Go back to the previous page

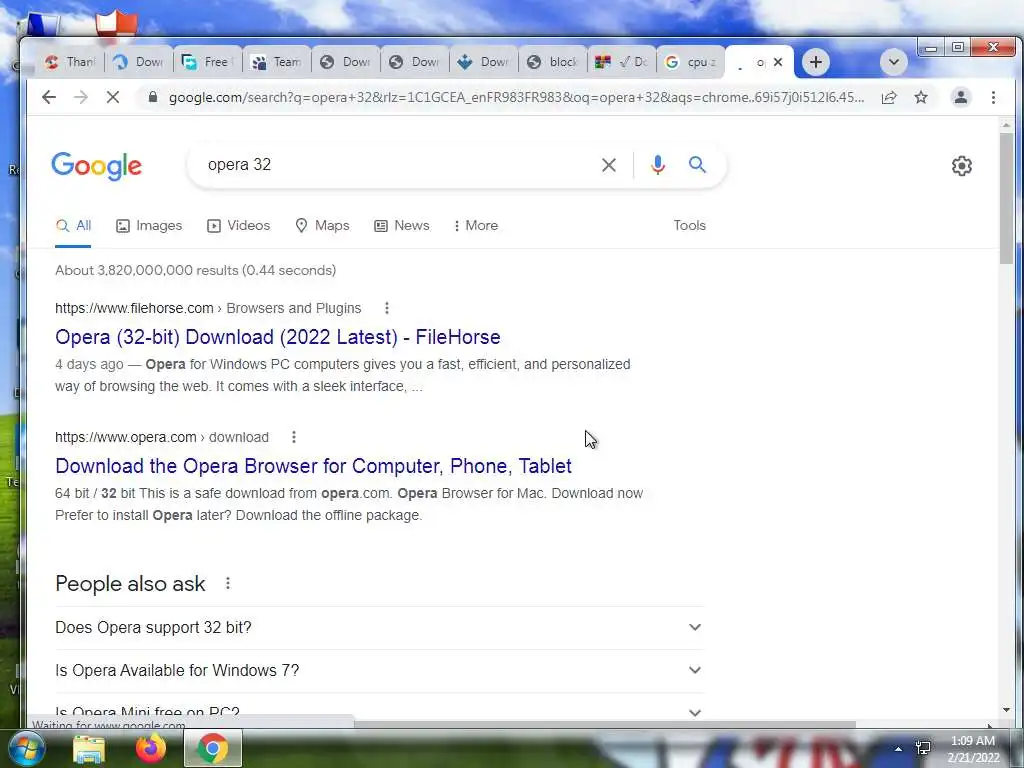49,97
